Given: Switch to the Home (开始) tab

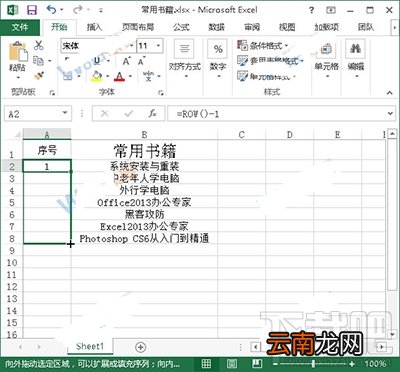Looking at the screenshot, I should tap(59, 27).
